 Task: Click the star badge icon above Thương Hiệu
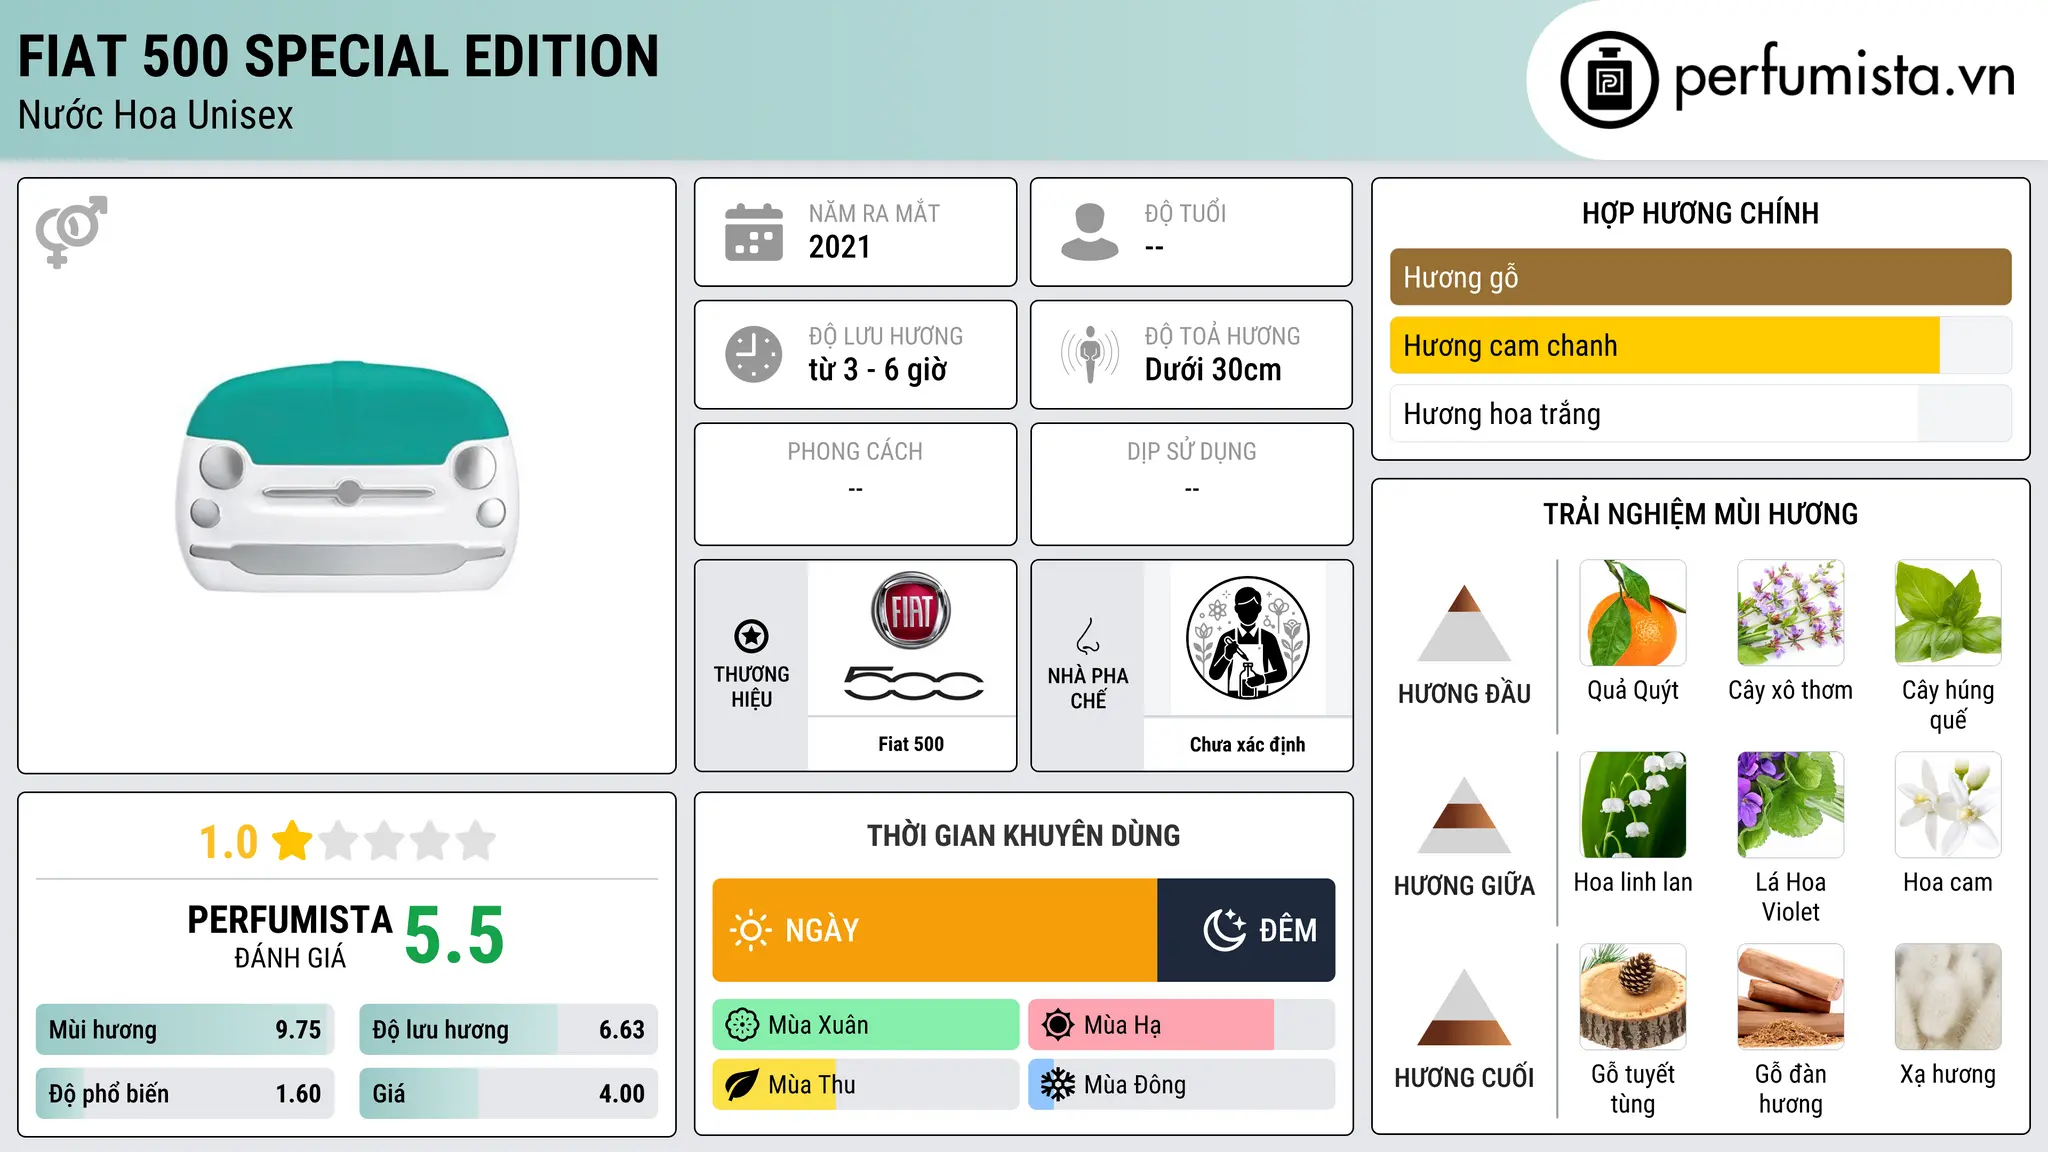[x=751, y=636]
